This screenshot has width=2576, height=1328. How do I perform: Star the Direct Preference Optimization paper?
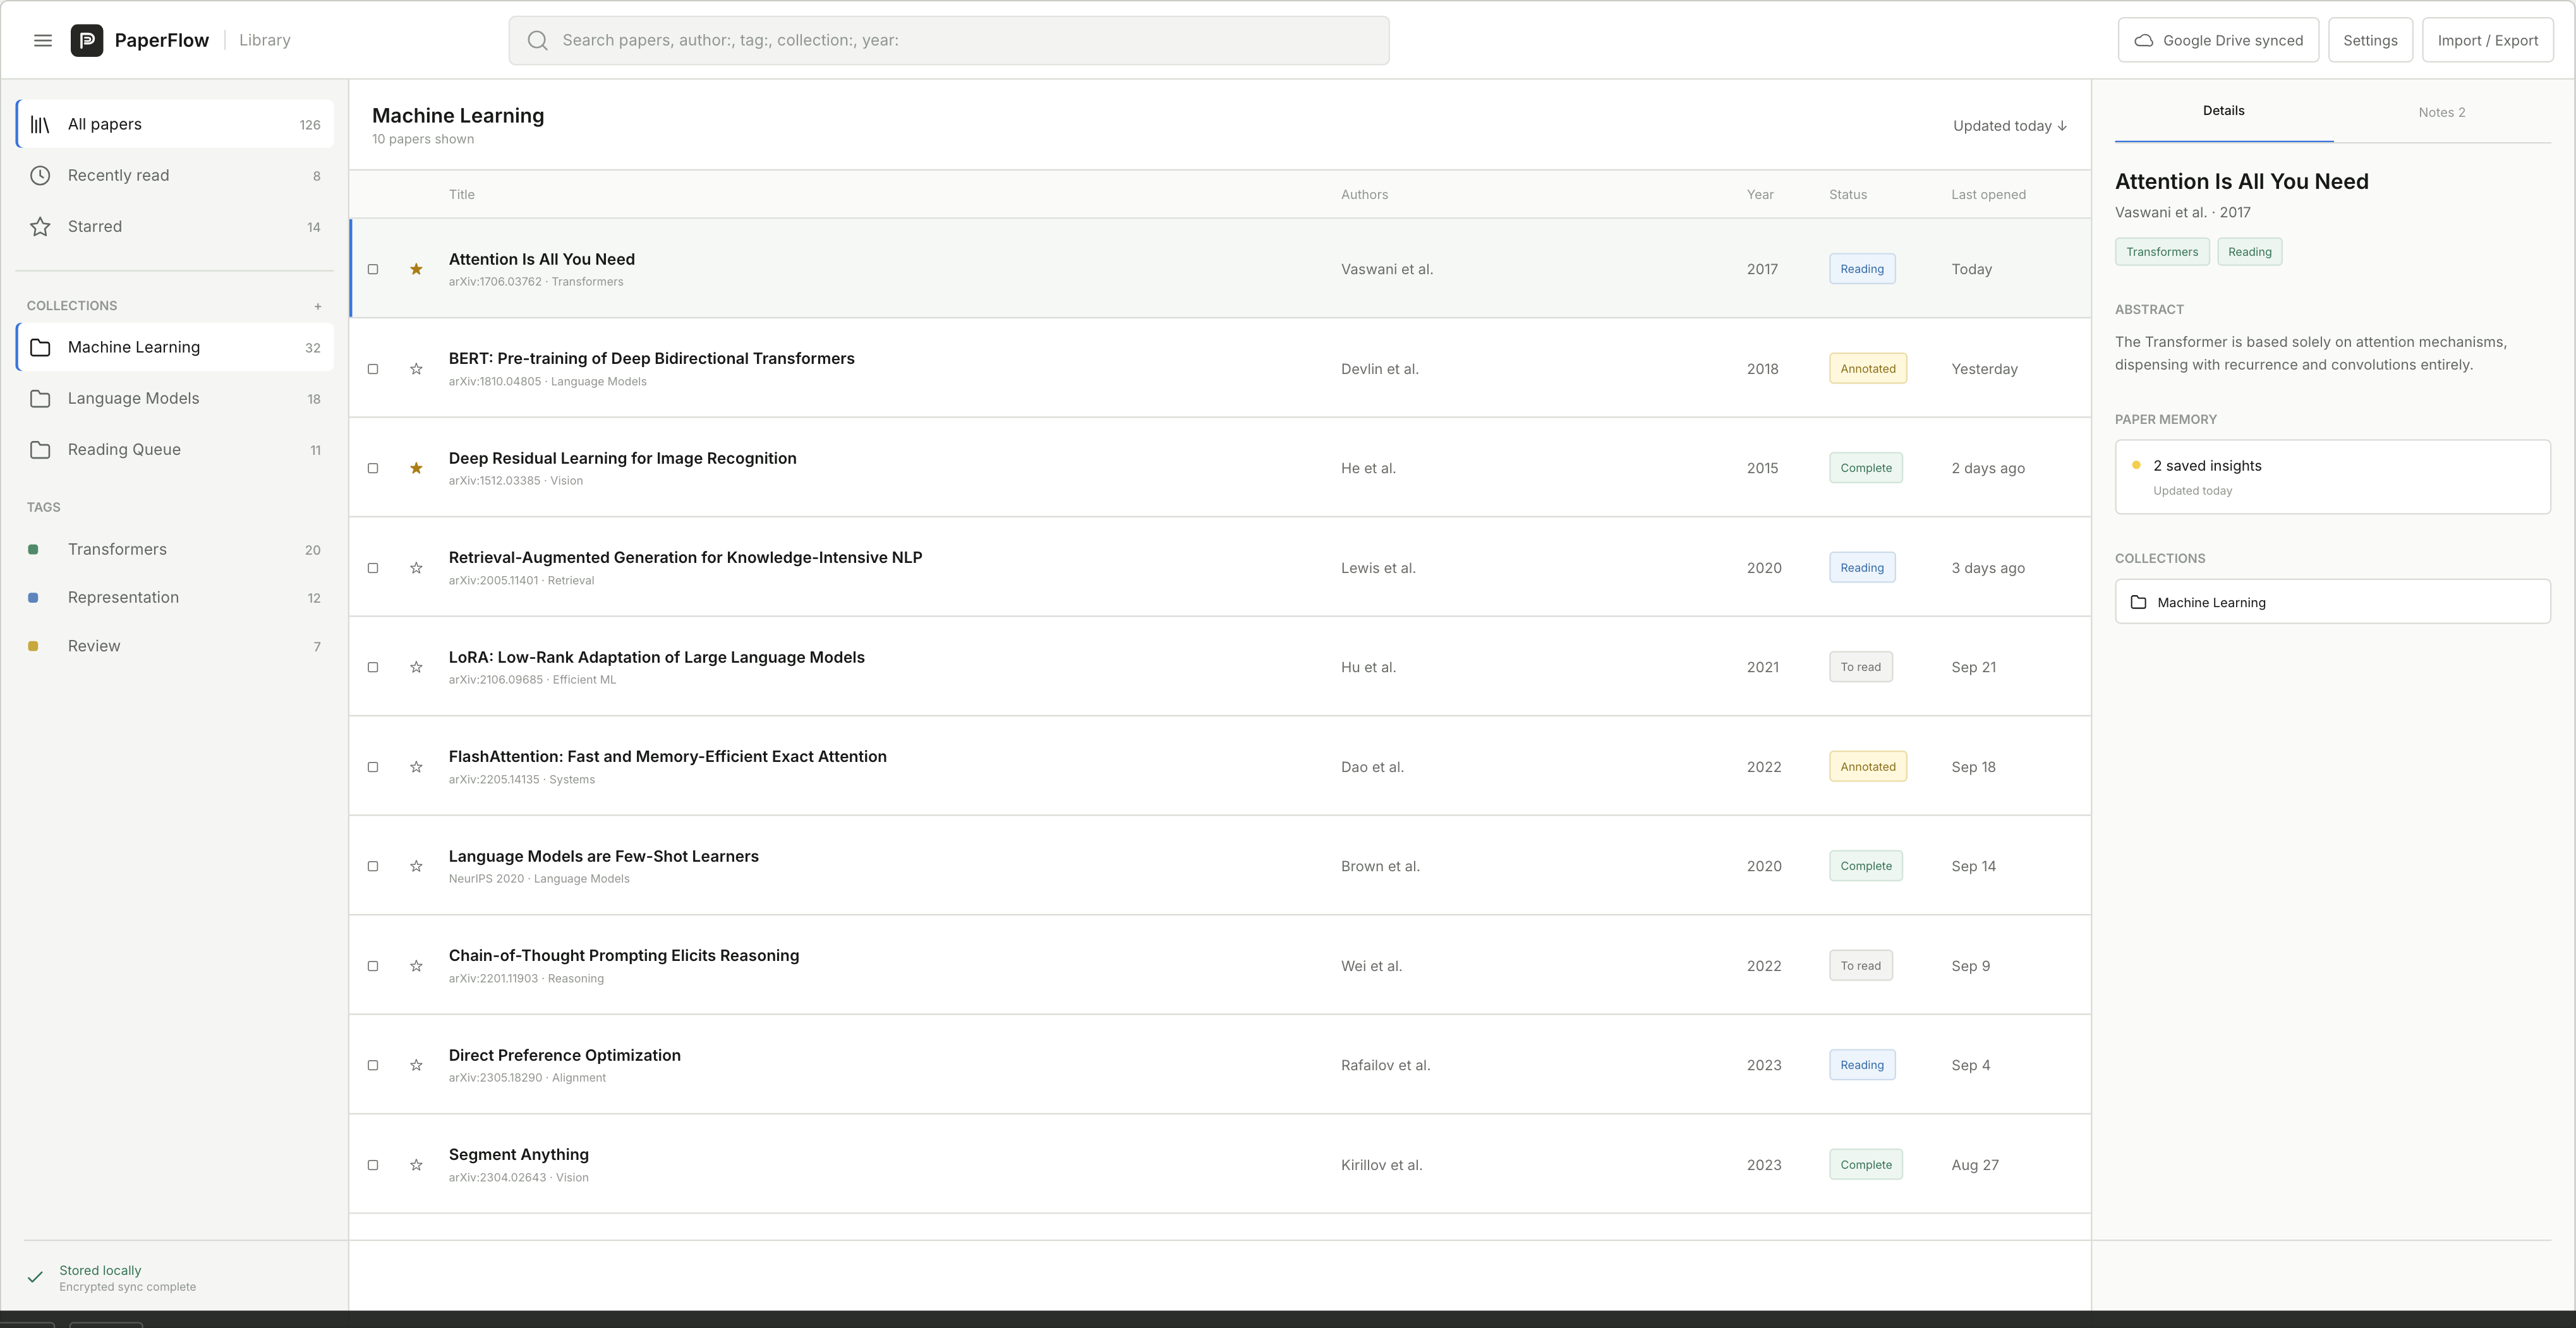[x=416, y=1065]
